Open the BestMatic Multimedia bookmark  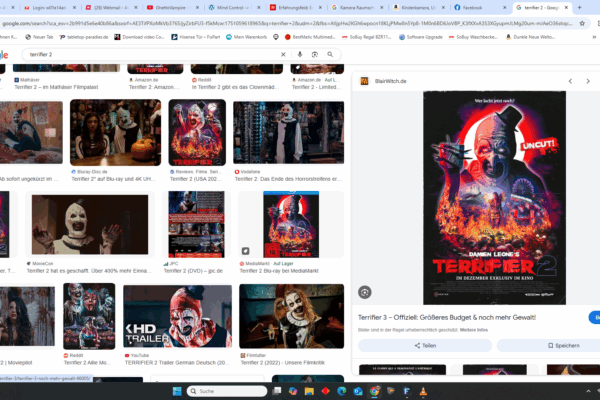[x=310, y=37]
